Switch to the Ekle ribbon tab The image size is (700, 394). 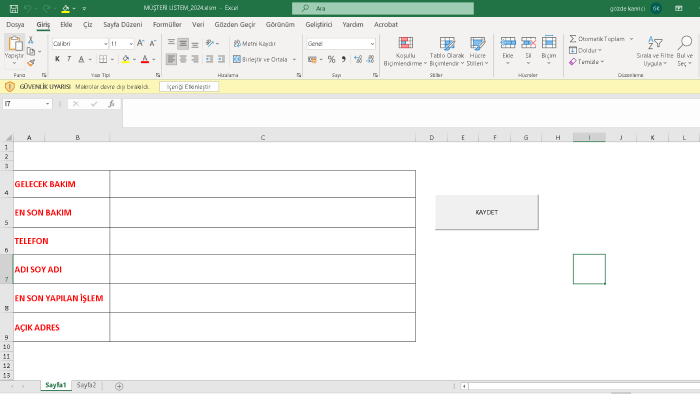[66, 25]
